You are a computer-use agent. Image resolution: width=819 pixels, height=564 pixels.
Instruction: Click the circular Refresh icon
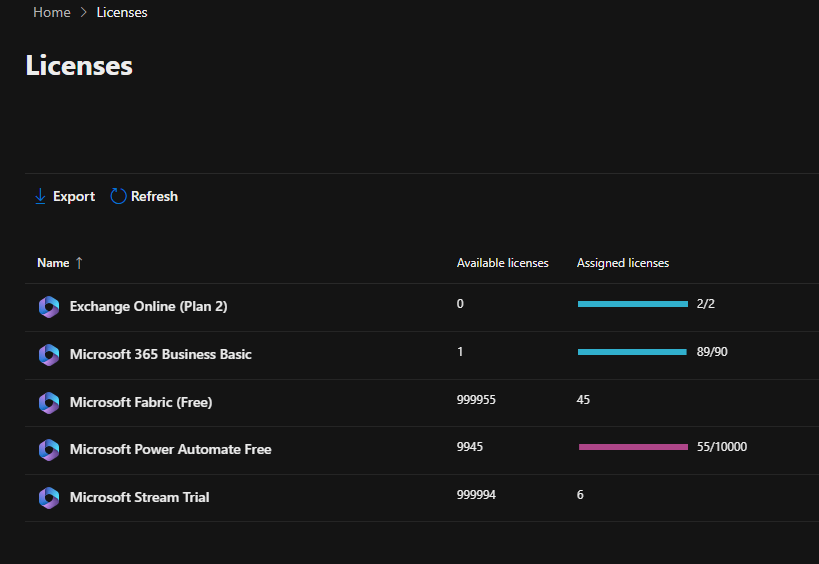[118, 196]
